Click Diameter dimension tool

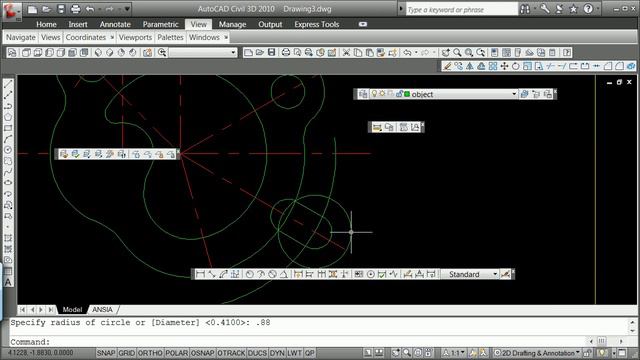point(272,274)
